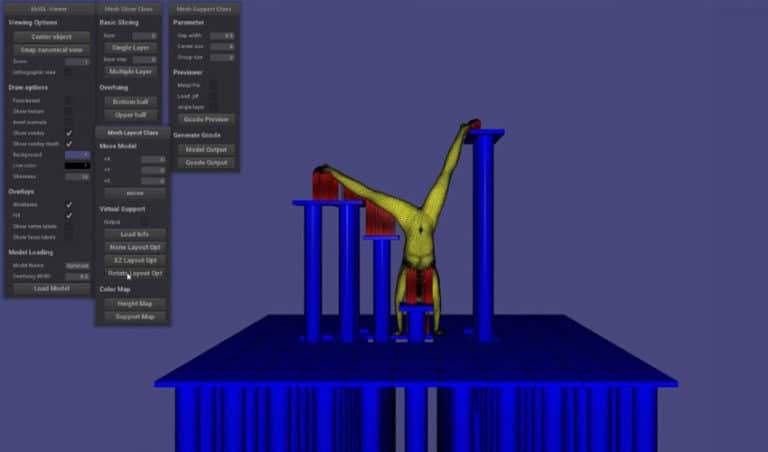Click the Rotate Layout Opt button
Viewport: 768px width, 452px height.
click(x=134, y=273)
